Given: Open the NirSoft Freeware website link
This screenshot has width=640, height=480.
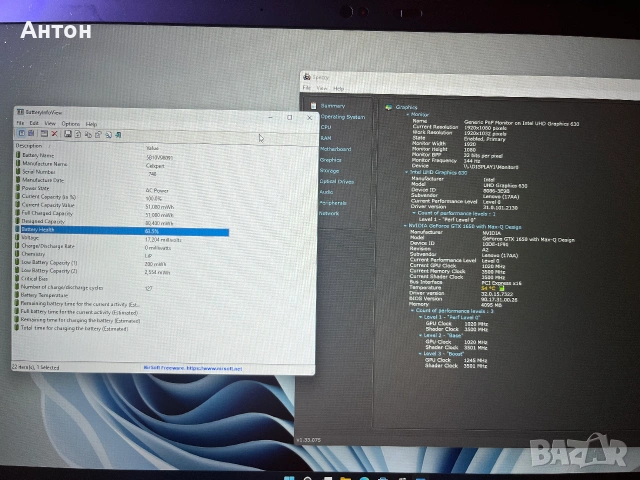Looking at the screenshot, I should click(x=193, y=368).
